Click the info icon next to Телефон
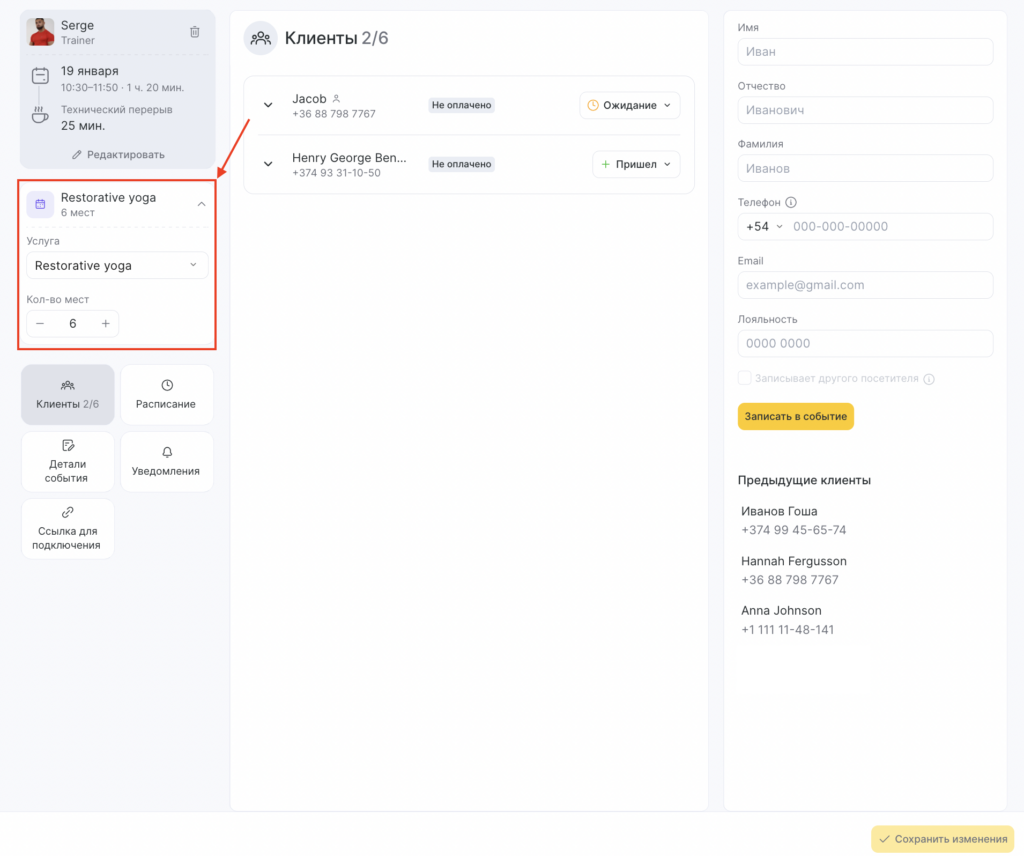This screenshot has height=856, width=1024. coord(791,202)
